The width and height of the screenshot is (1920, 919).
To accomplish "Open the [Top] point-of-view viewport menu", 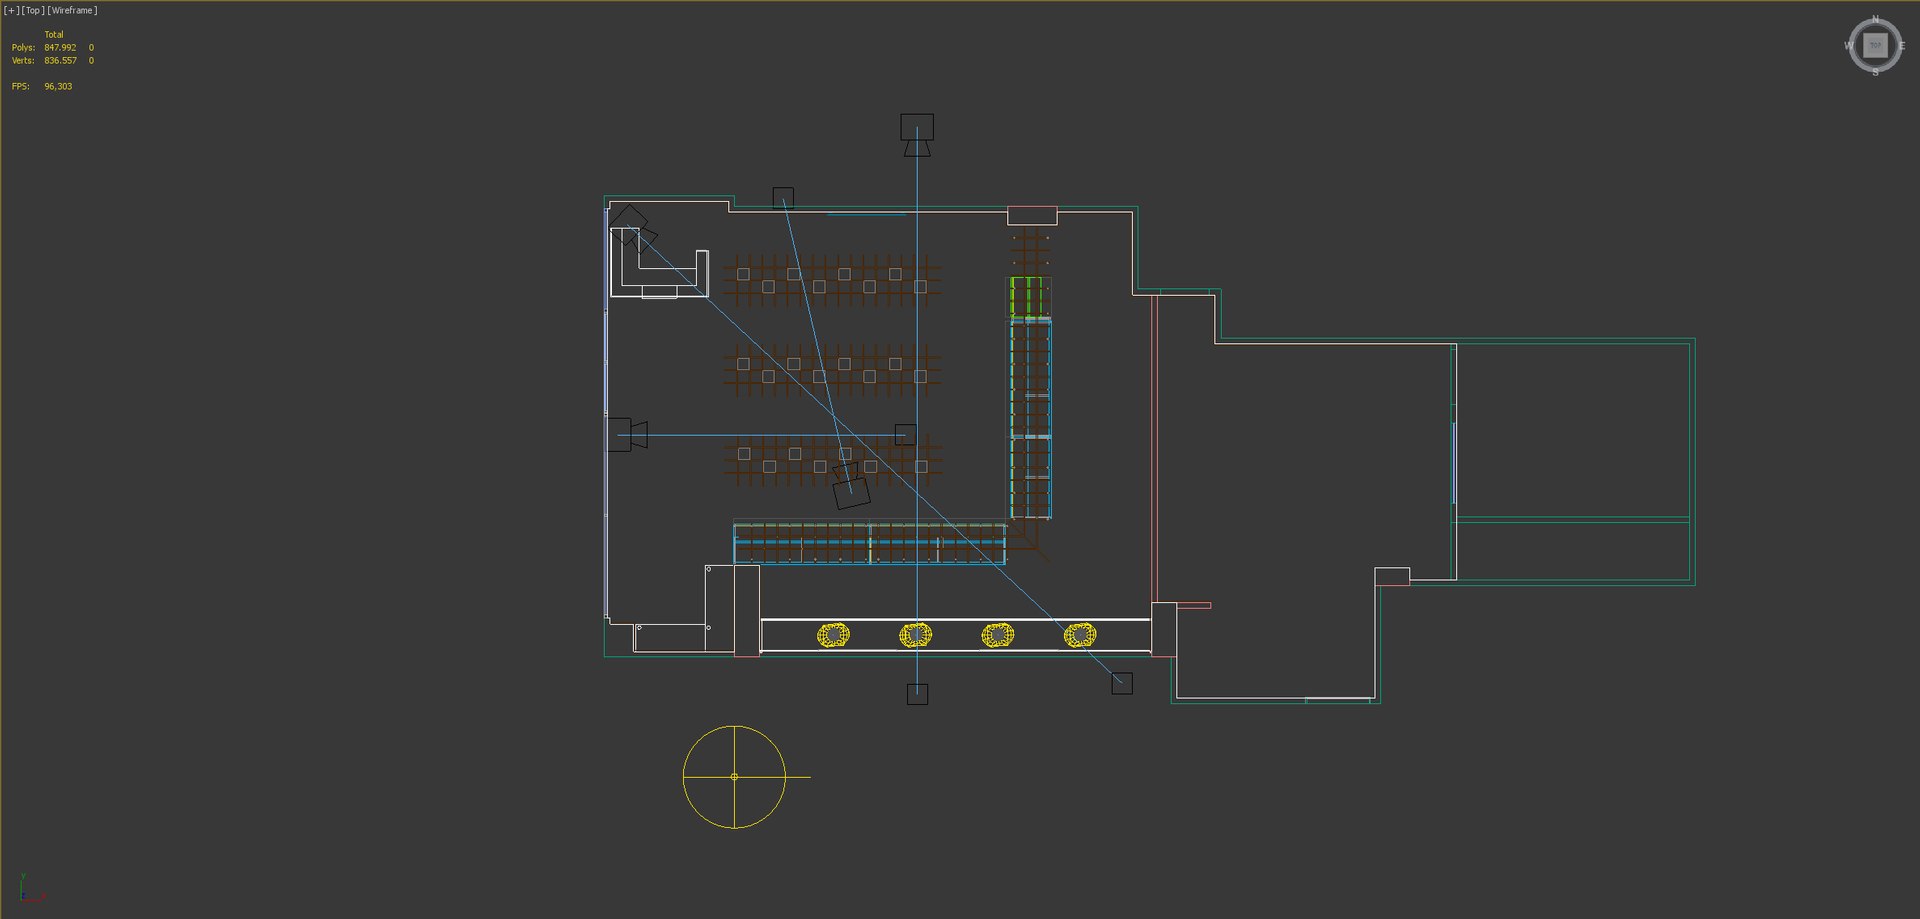I will point(33,10).
